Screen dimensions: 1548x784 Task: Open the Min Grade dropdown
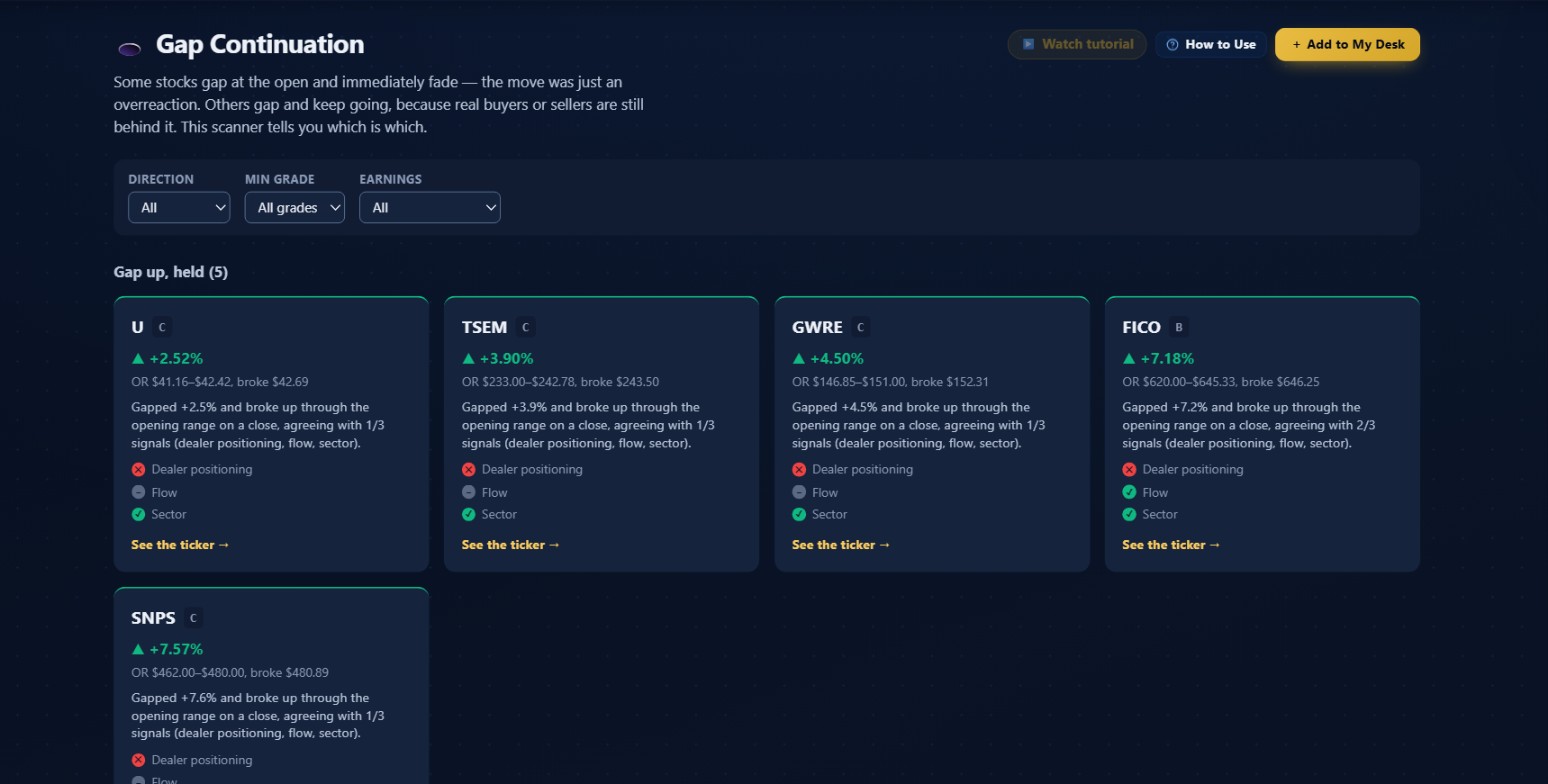[295, 207]
